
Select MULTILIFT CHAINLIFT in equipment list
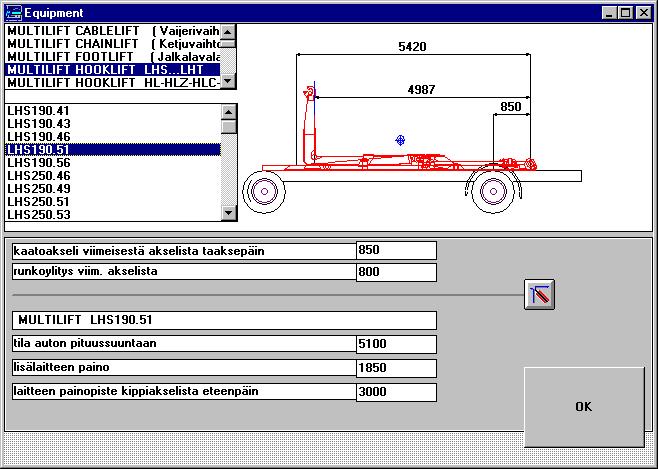coord(112,44)
